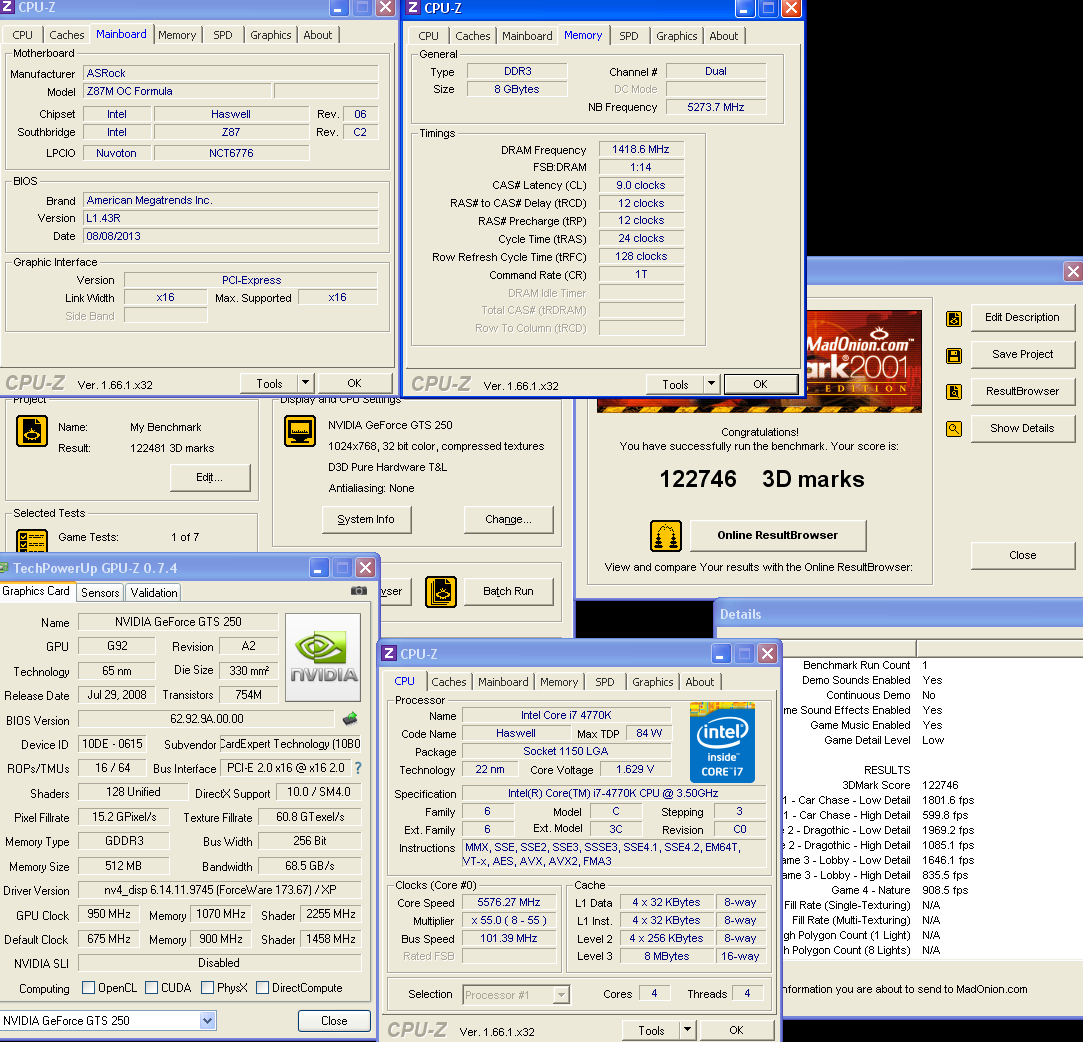This screenshot has height=1042, width=1083.
Task: Click Close in the GPU-Z window
Action: 334,1021
